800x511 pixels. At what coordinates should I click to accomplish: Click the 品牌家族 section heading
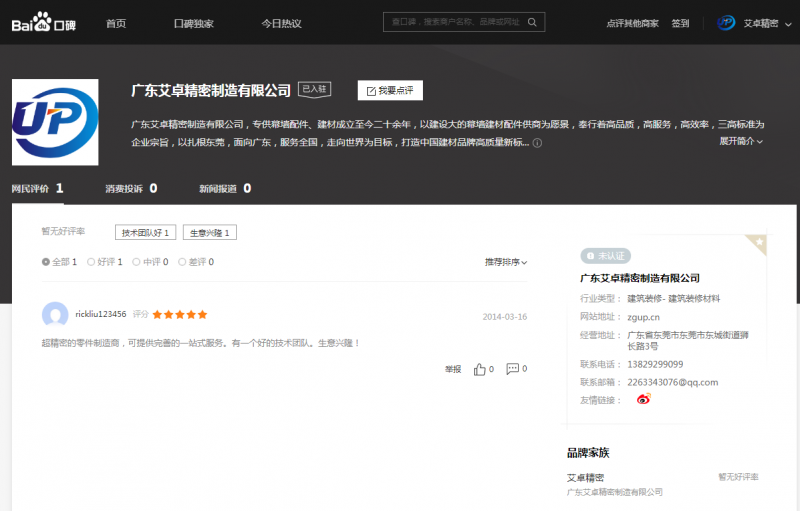tap(588, 453)
